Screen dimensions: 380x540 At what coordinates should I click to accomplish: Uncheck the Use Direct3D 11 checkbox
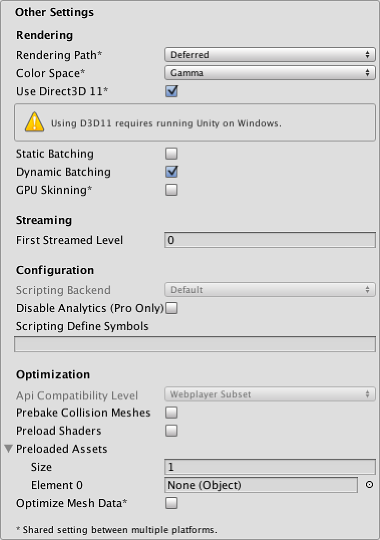171,91
